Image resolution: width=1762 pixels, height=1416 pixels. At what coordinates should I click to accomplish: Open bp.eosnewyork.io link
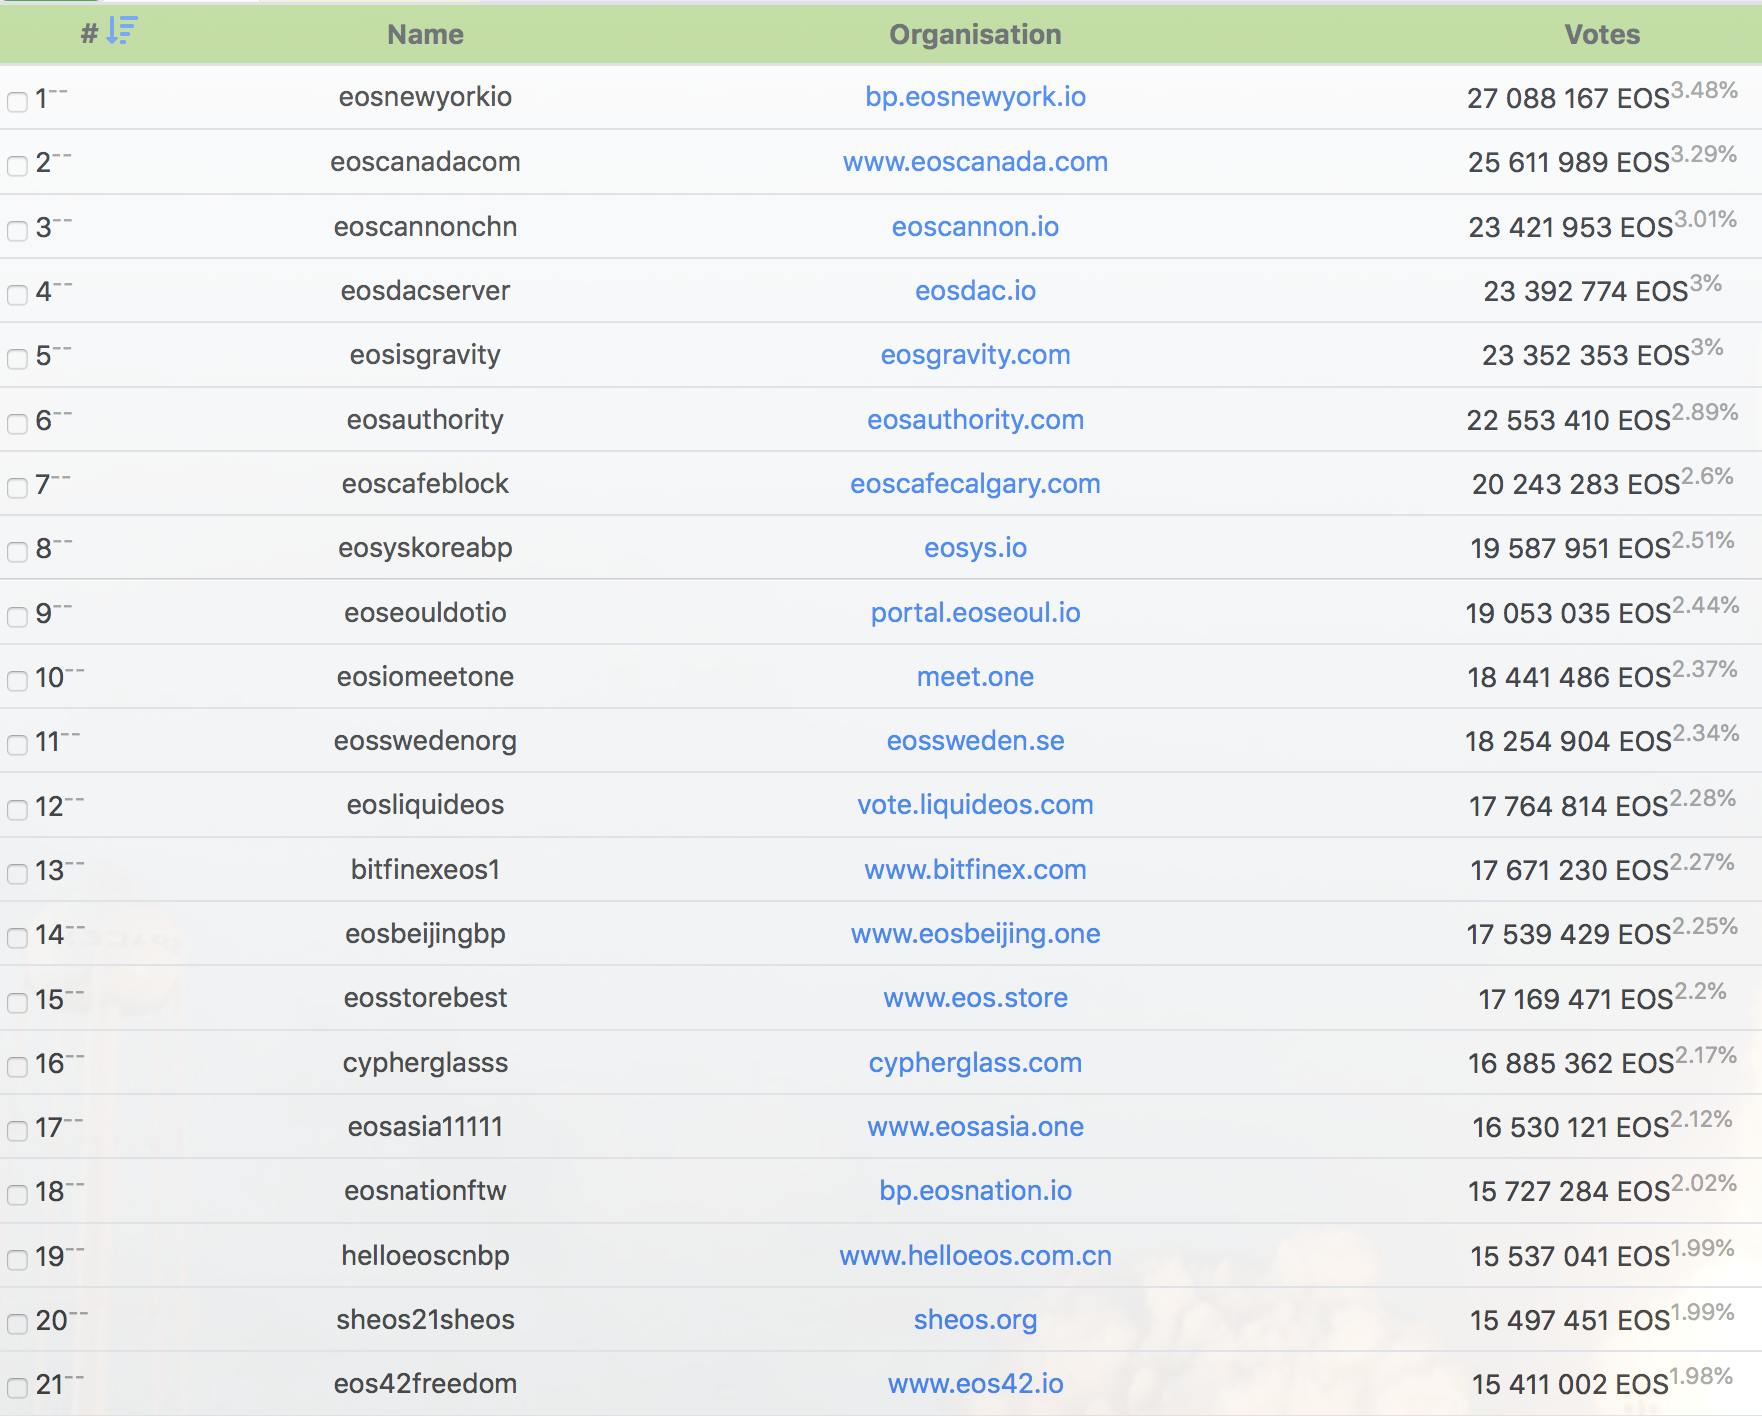point(975,97)
